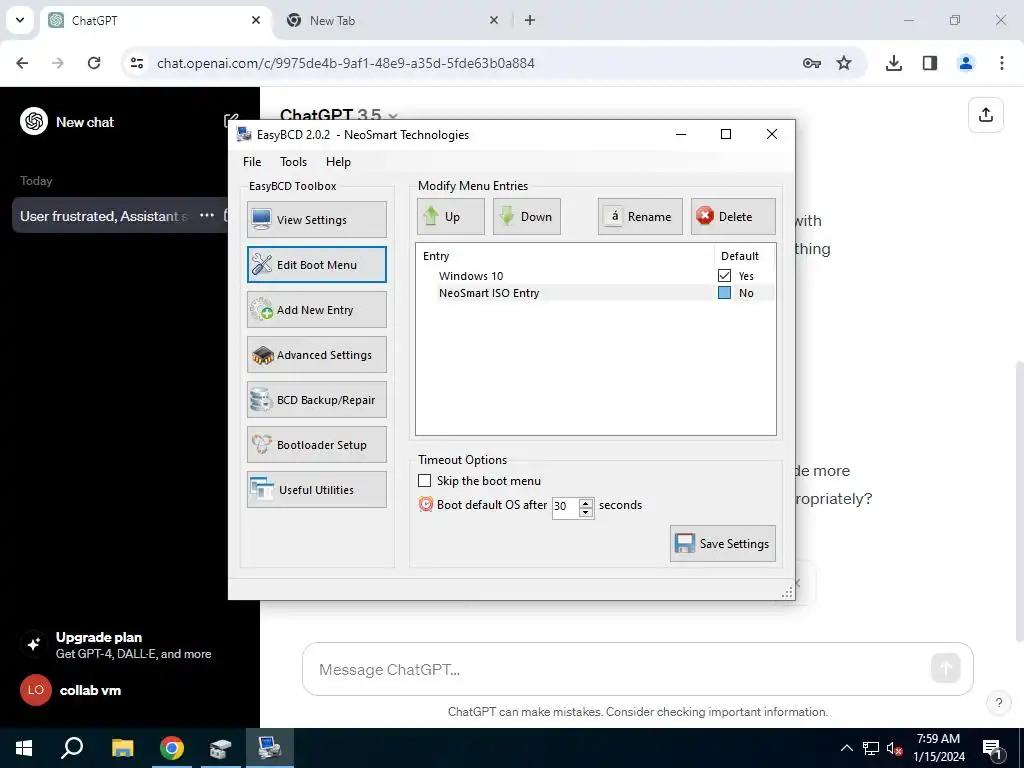
Task: Open Chrome three-dot menu
Action: point(1002,63)
